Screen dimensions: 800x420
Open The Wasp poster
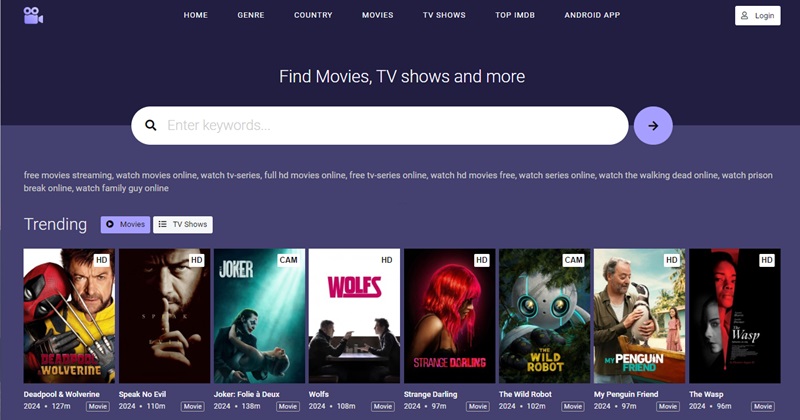click(735, 316)
